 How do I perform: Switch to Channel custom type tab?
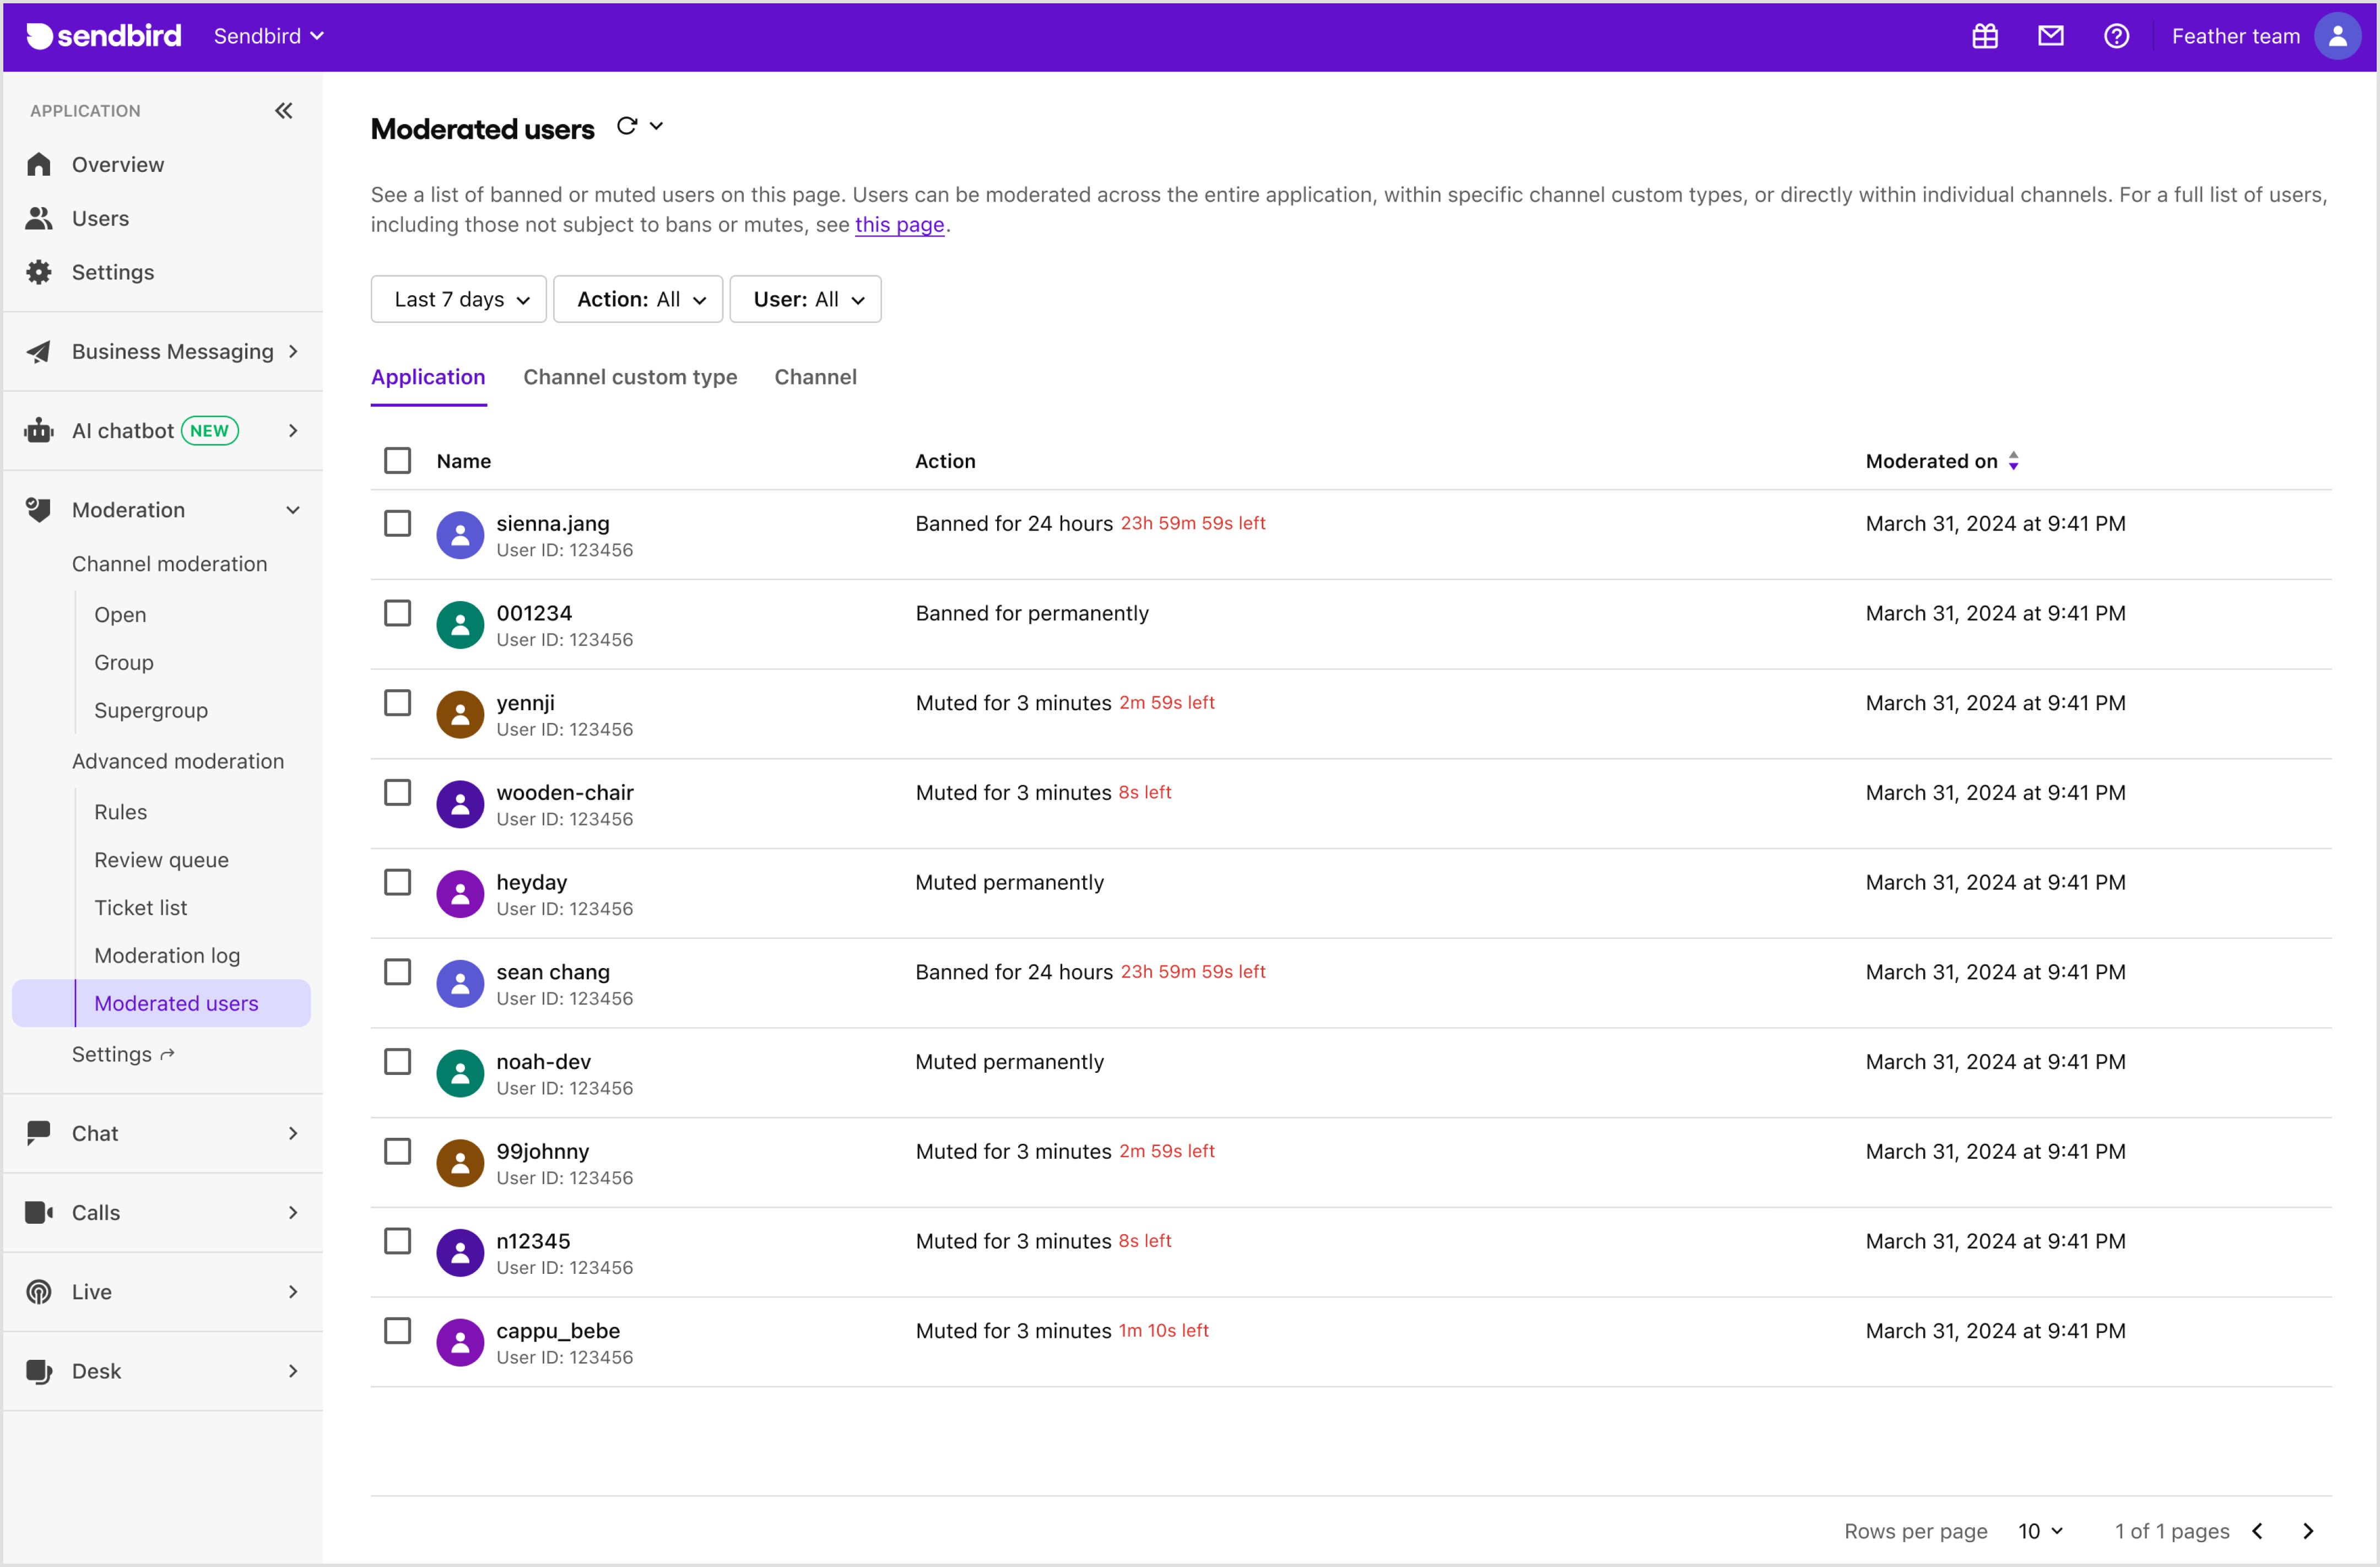tap(630, 377)
